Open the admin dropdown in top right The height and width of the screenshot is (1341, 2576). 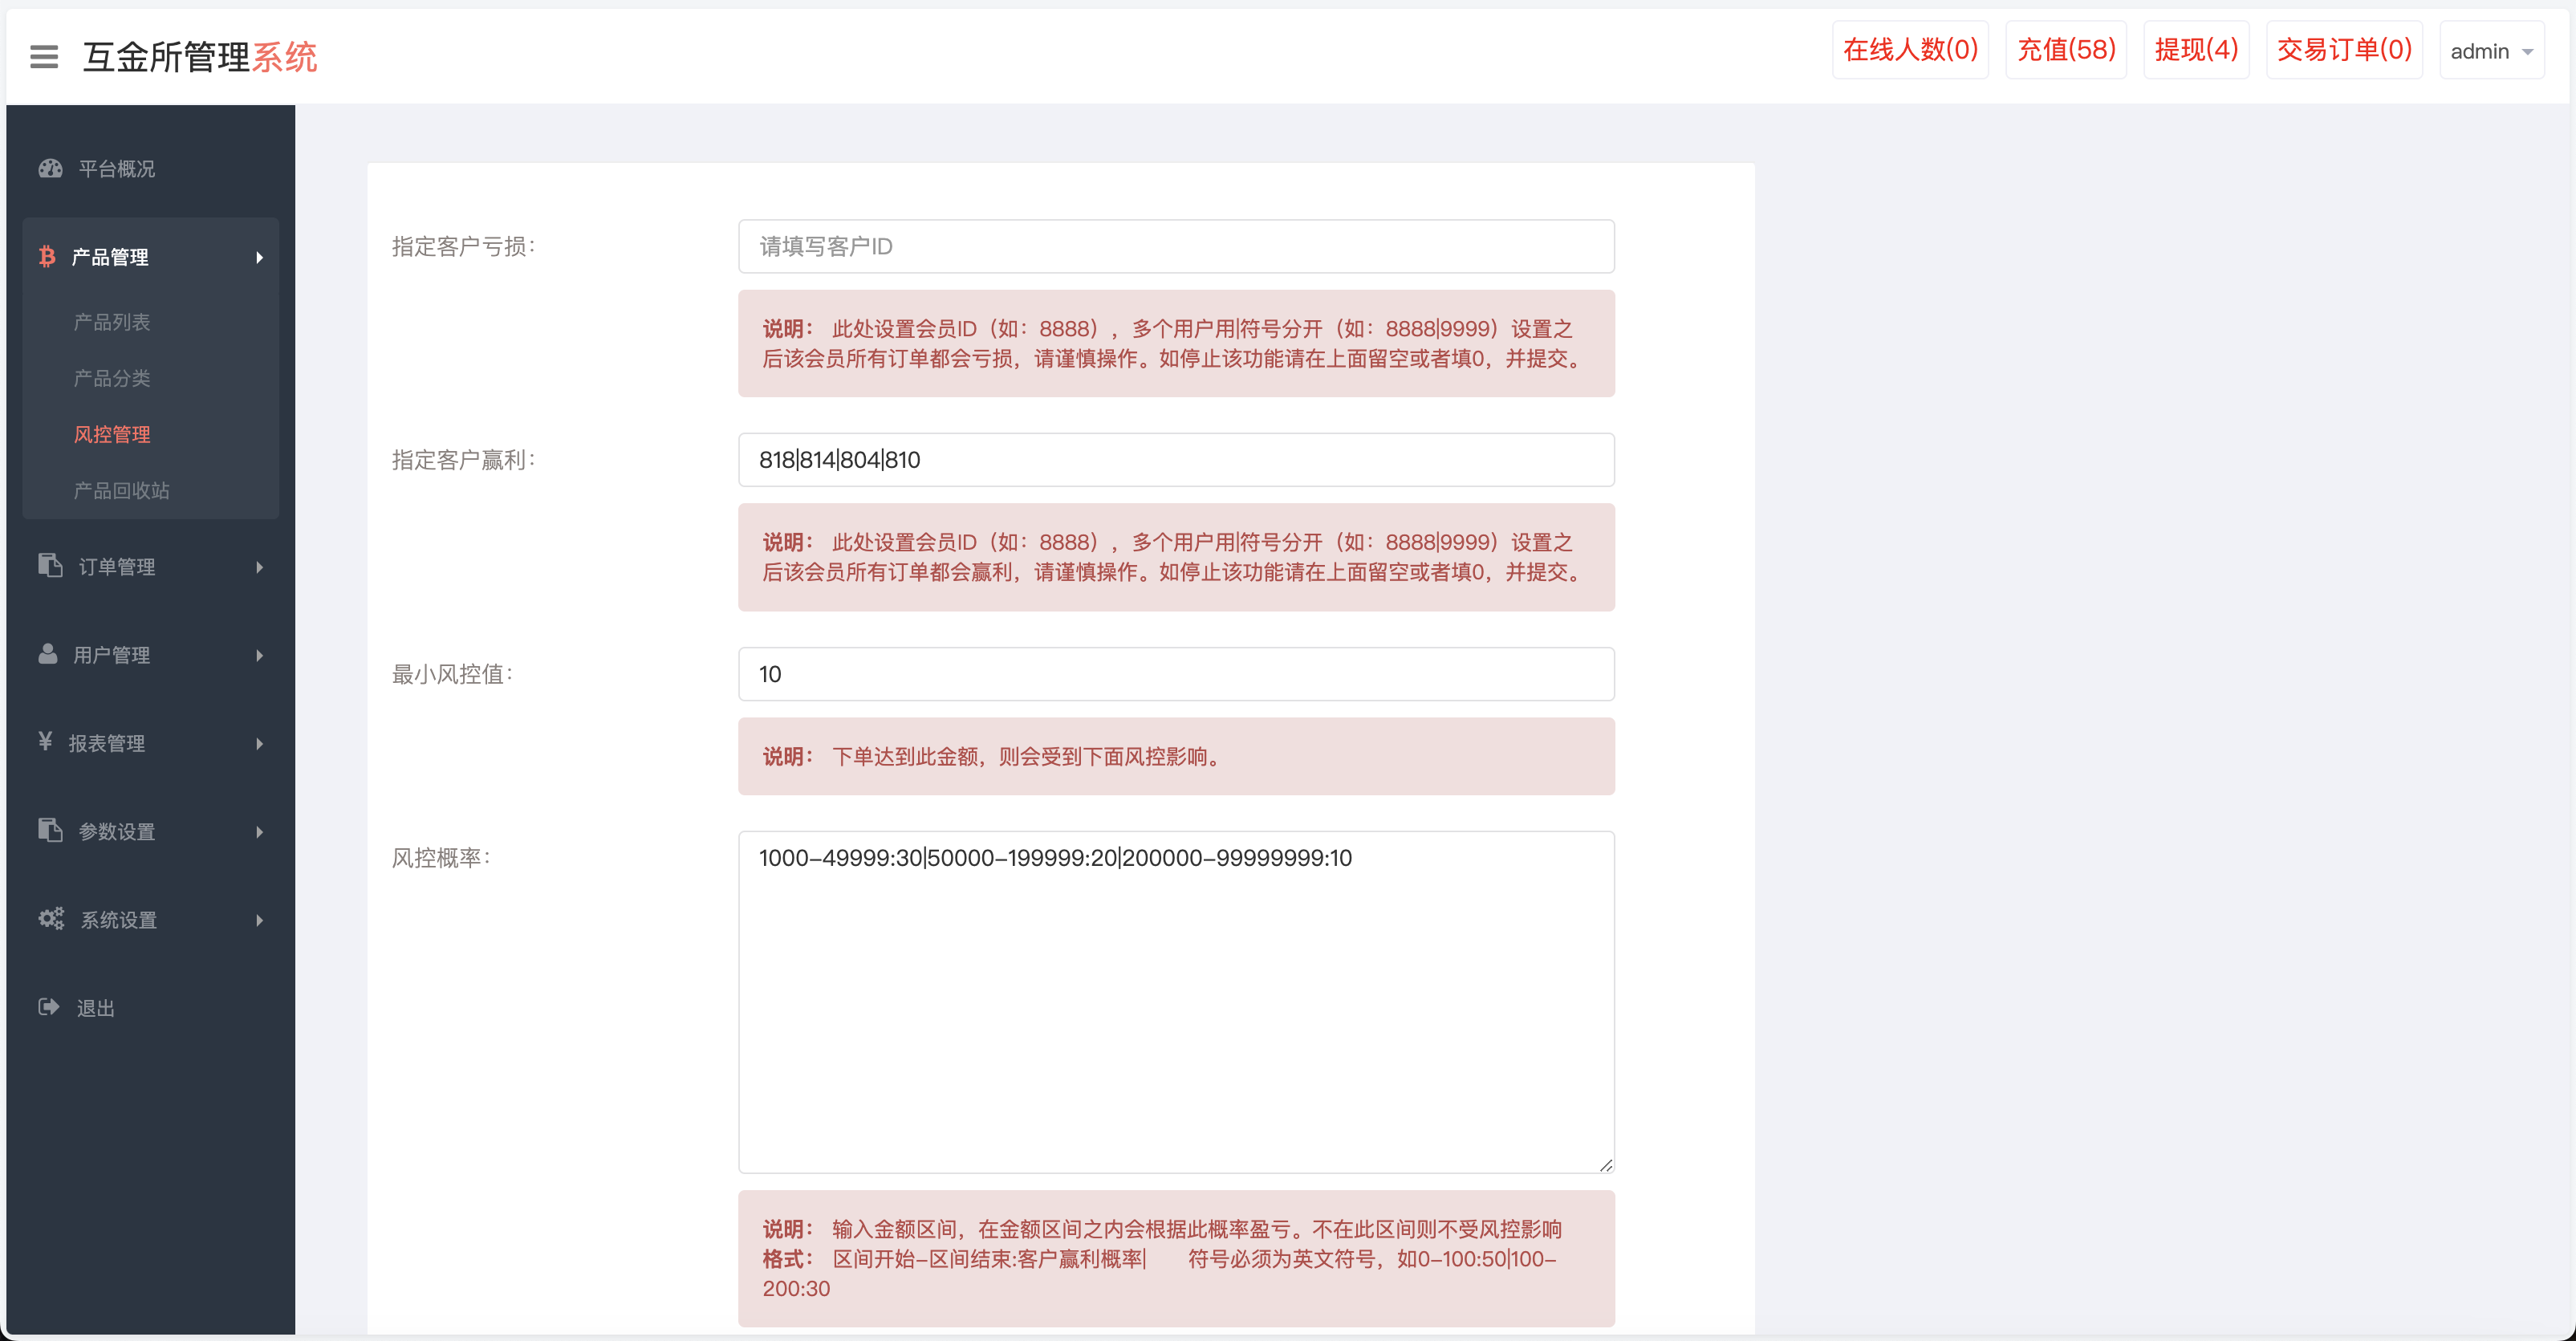coord(2491,50)
